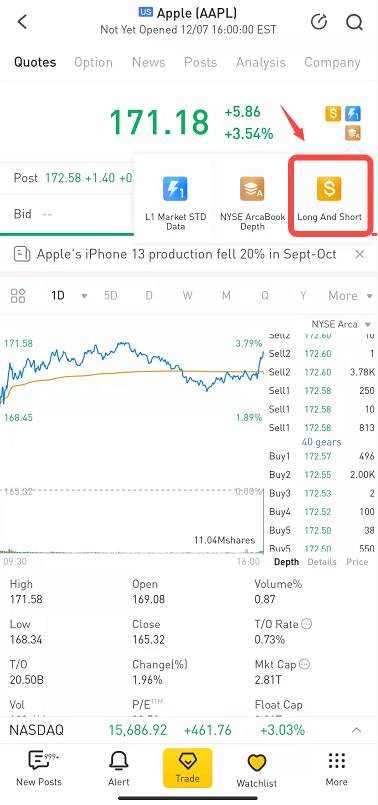Screen dimensions: 378x805
Task: Tap the yellow Trade button
Action: pyautogui.click(x=187, y=768)
